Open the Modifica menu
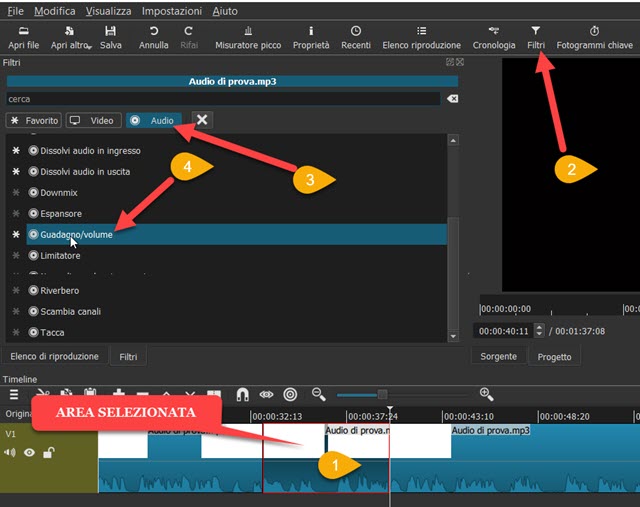The image size is (640, 507). [55, 11]
